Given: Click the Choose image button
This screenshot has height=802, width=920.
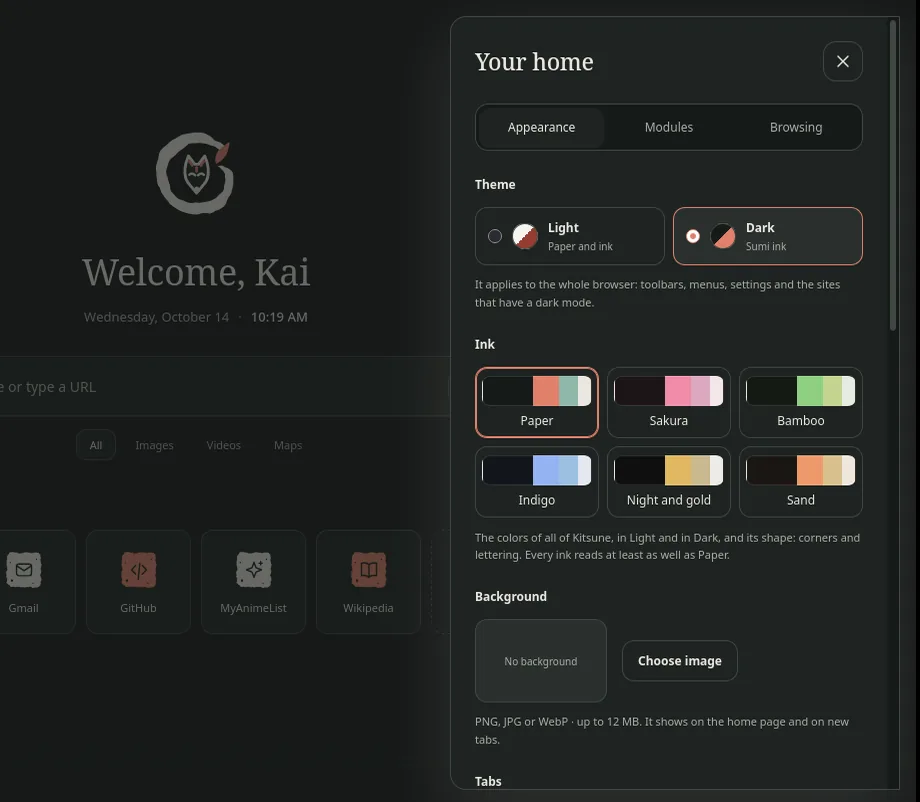Looking at the screenshot, I should (x=679, y=661).
